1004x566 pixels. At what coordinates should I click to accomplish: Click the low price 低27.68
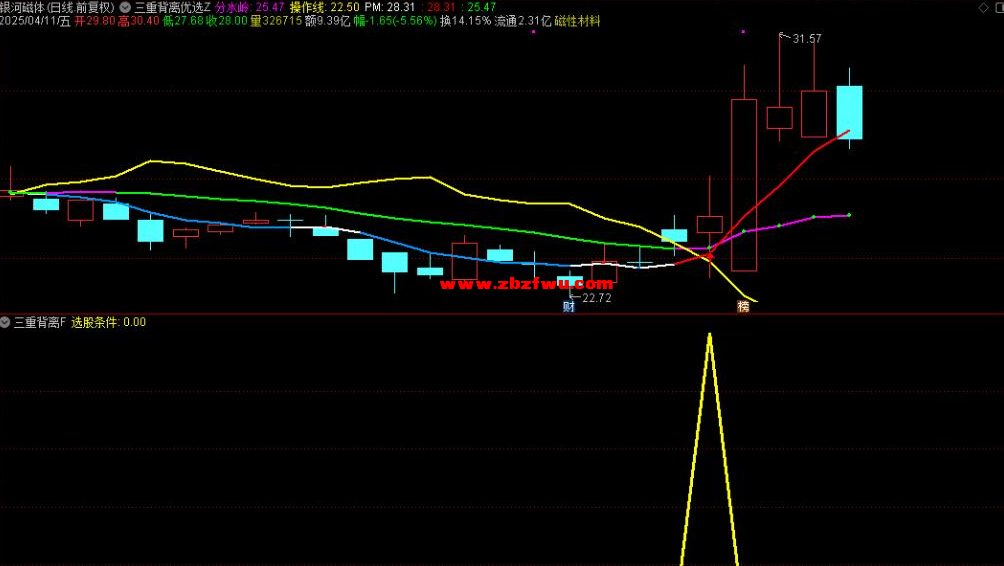tap(182, 21)
